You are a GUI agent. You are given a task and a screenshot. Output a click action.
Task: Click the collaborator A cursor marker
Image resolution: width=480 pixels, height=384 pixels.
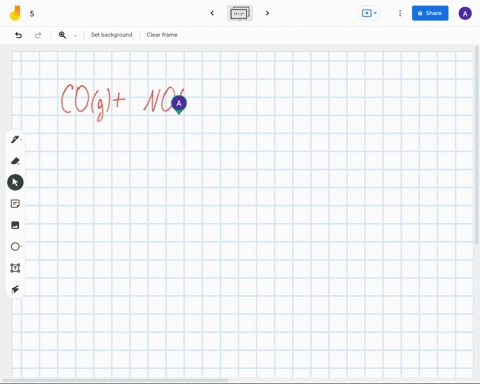(179, 104)
